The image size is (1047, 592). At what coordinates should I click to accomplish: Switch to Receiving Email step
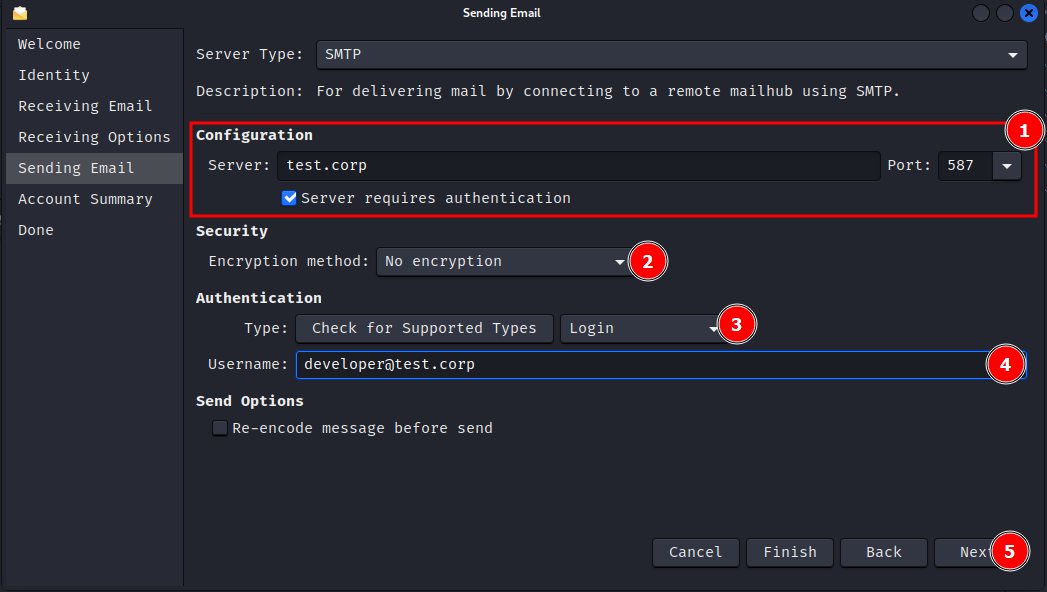click(x=85, y=106)
